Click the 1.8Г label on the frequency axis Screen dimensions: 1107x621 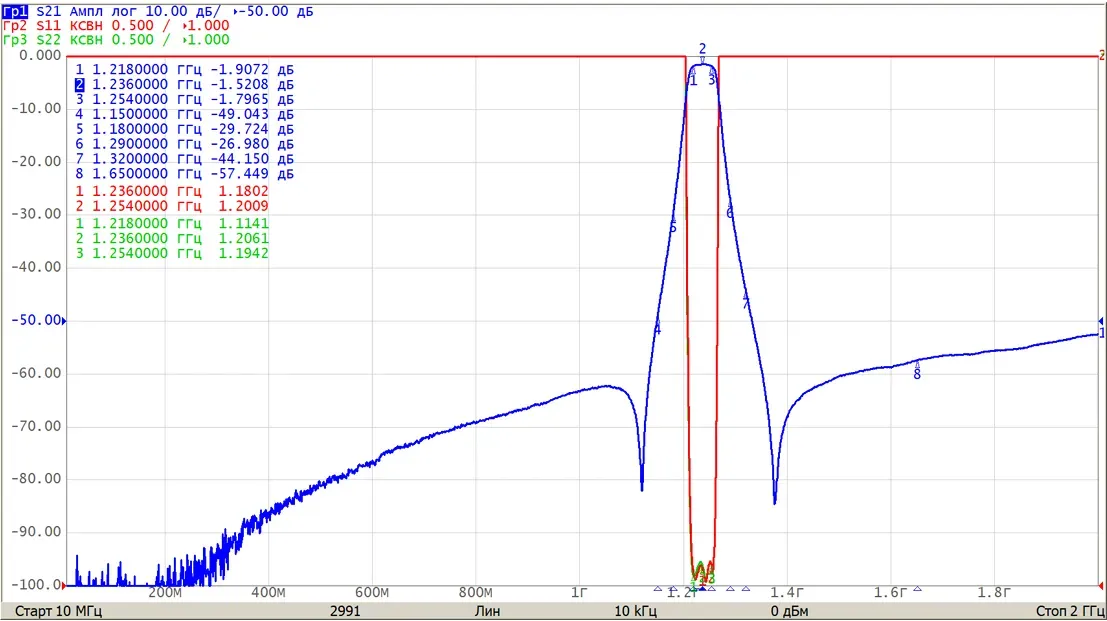[994, 593]
